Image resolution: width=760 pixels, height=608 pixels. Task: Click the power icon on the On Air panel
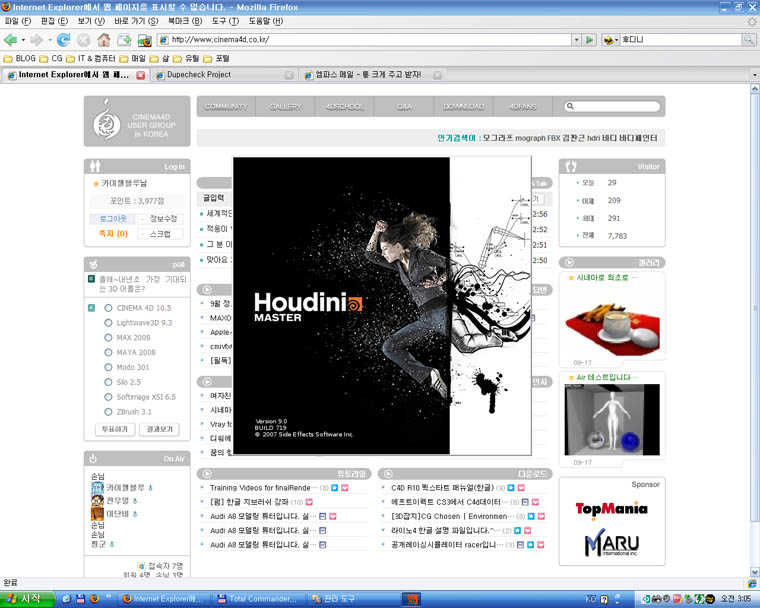93,458
